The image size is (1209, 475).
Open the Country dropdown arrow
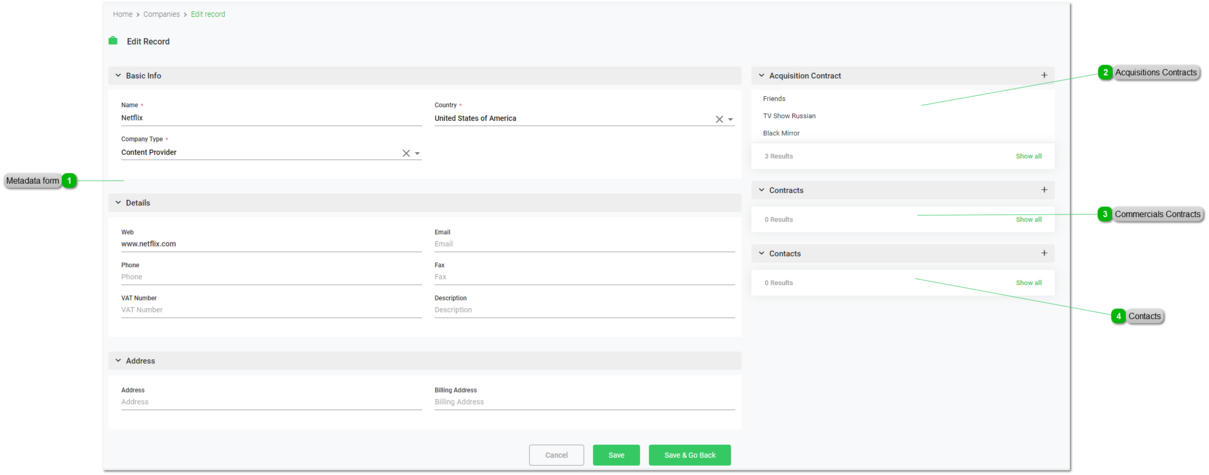point(731,119)
